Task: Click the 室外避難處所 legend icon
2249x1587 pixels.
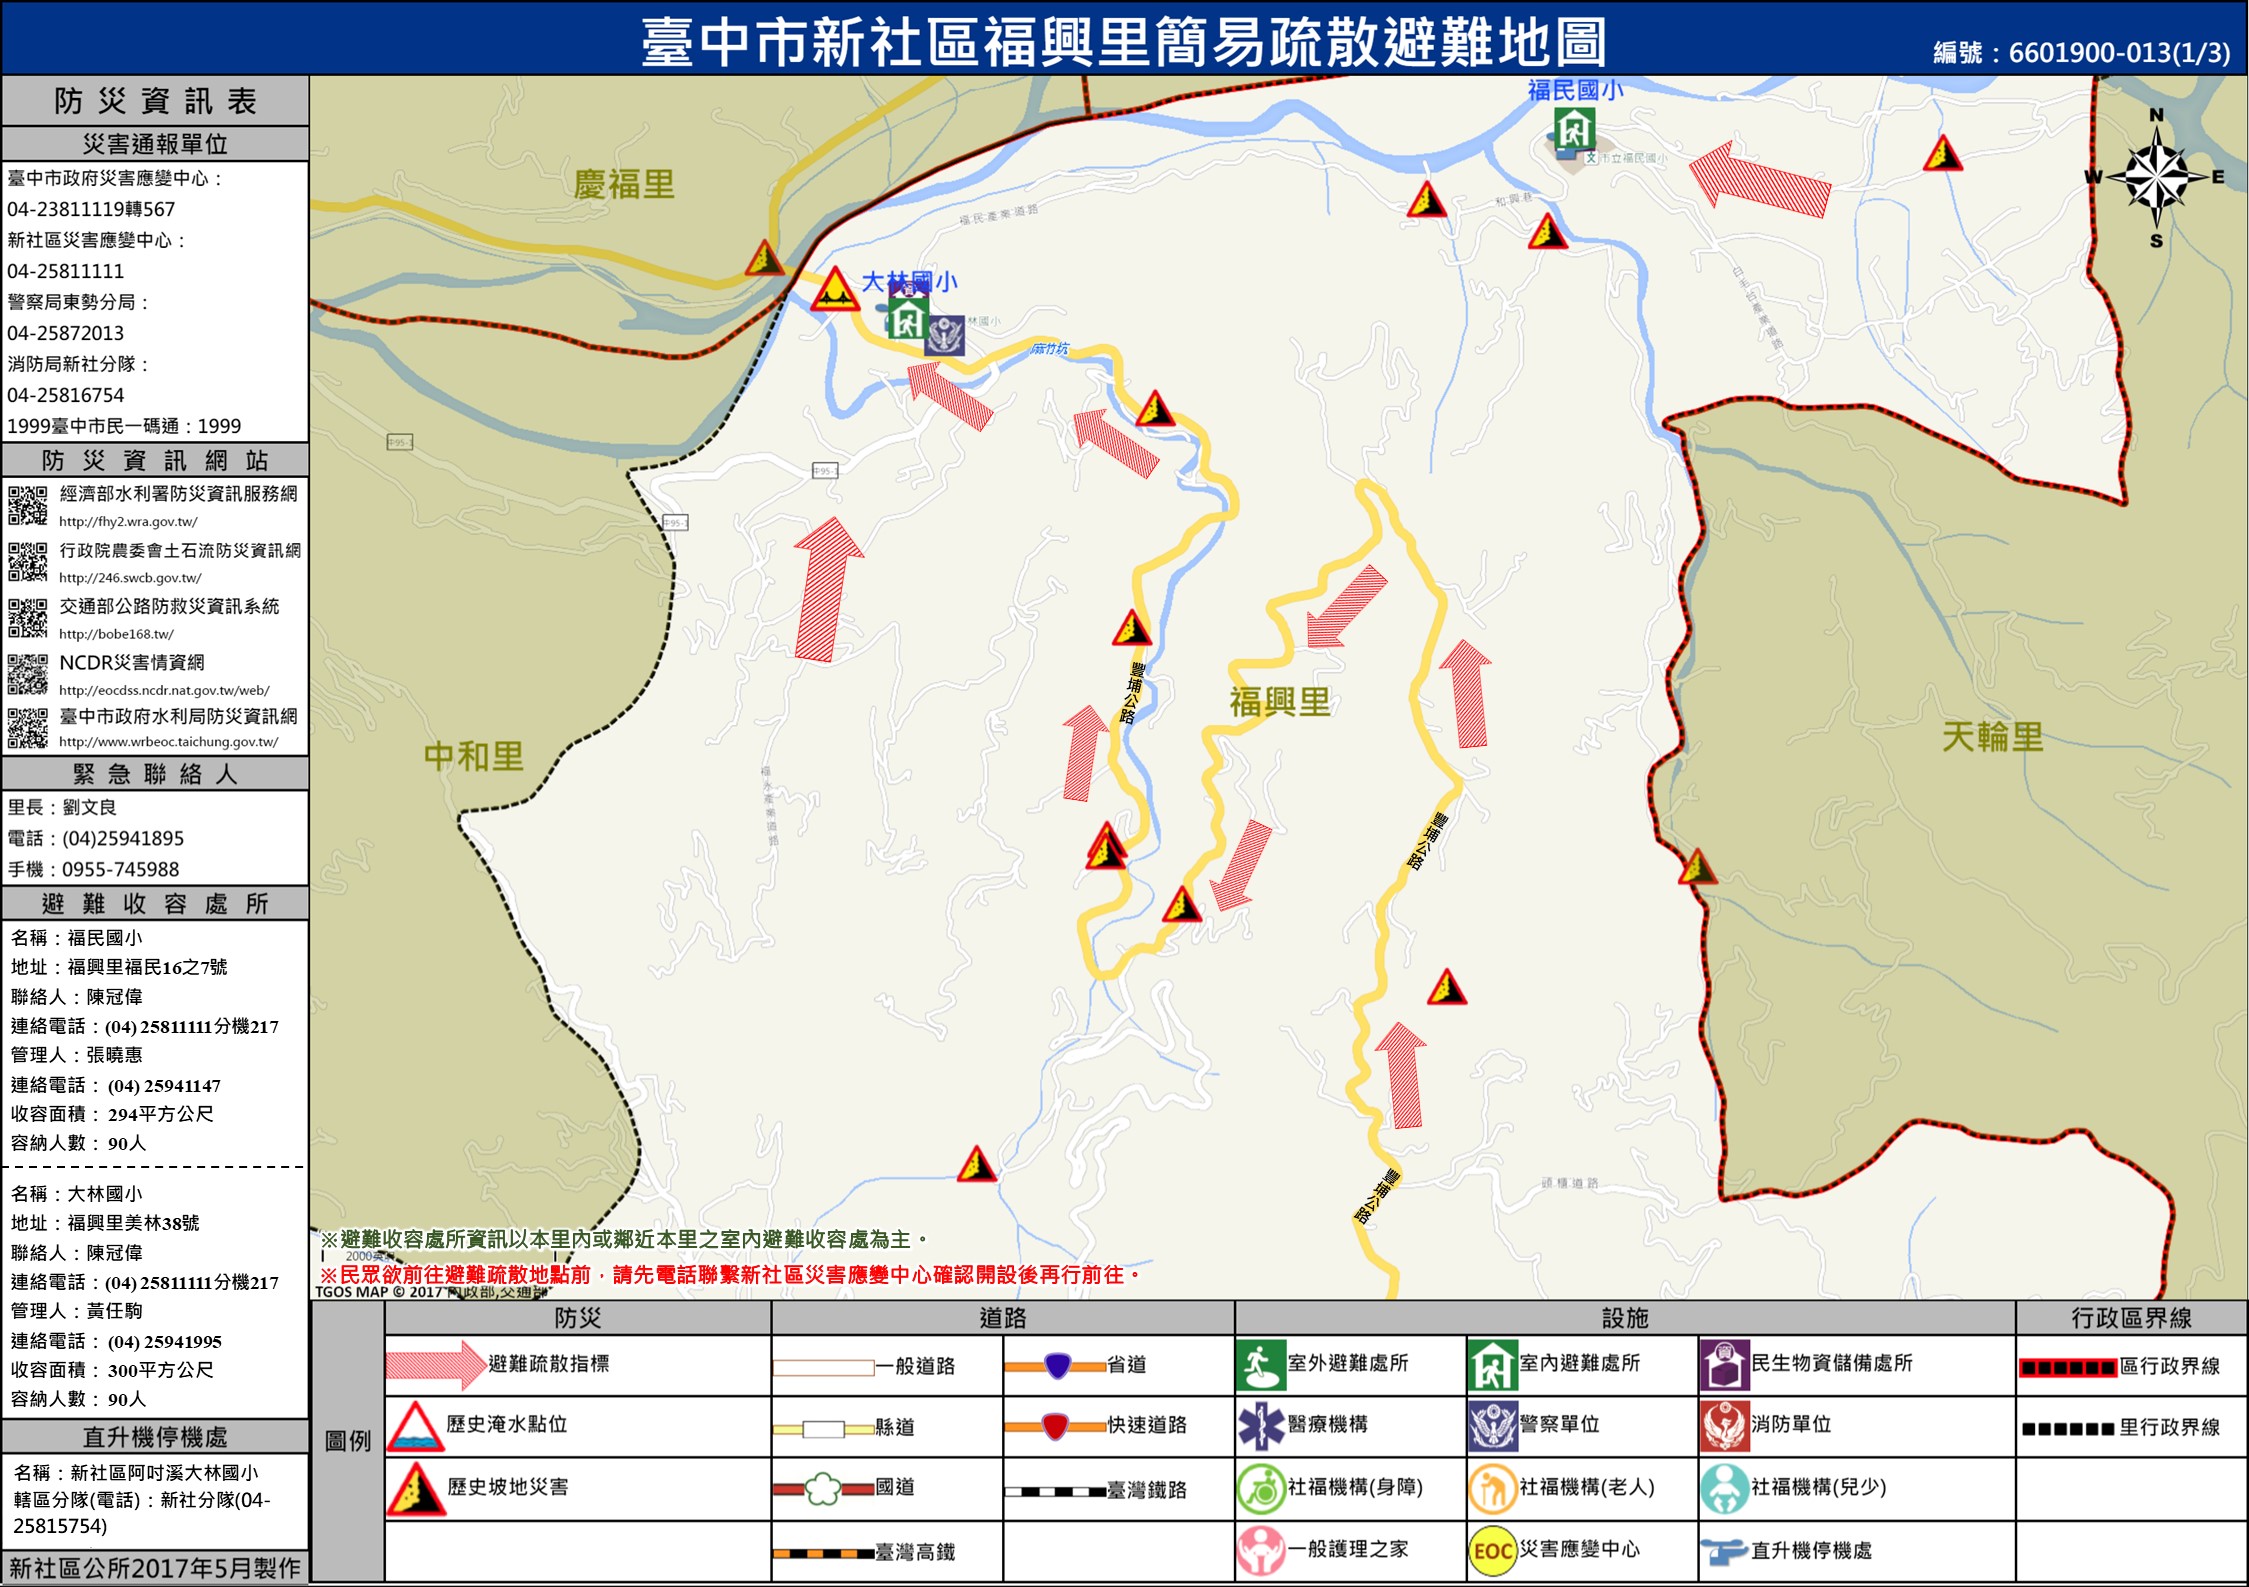Action: [1260, 1366]
